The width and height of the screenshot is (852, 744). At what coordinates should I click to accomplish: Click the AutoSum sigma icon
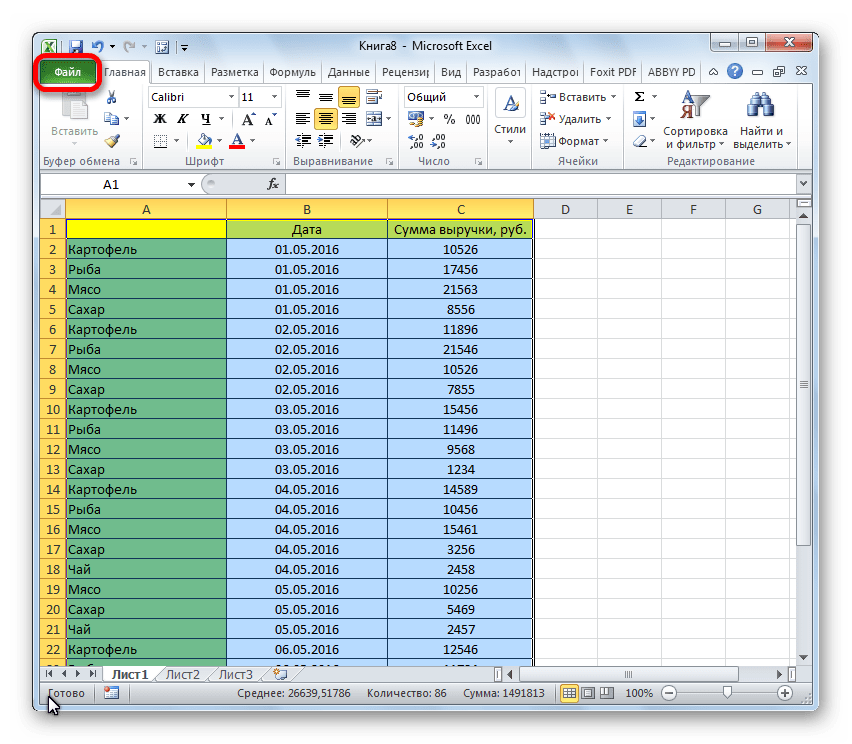[x=639, y=97]
